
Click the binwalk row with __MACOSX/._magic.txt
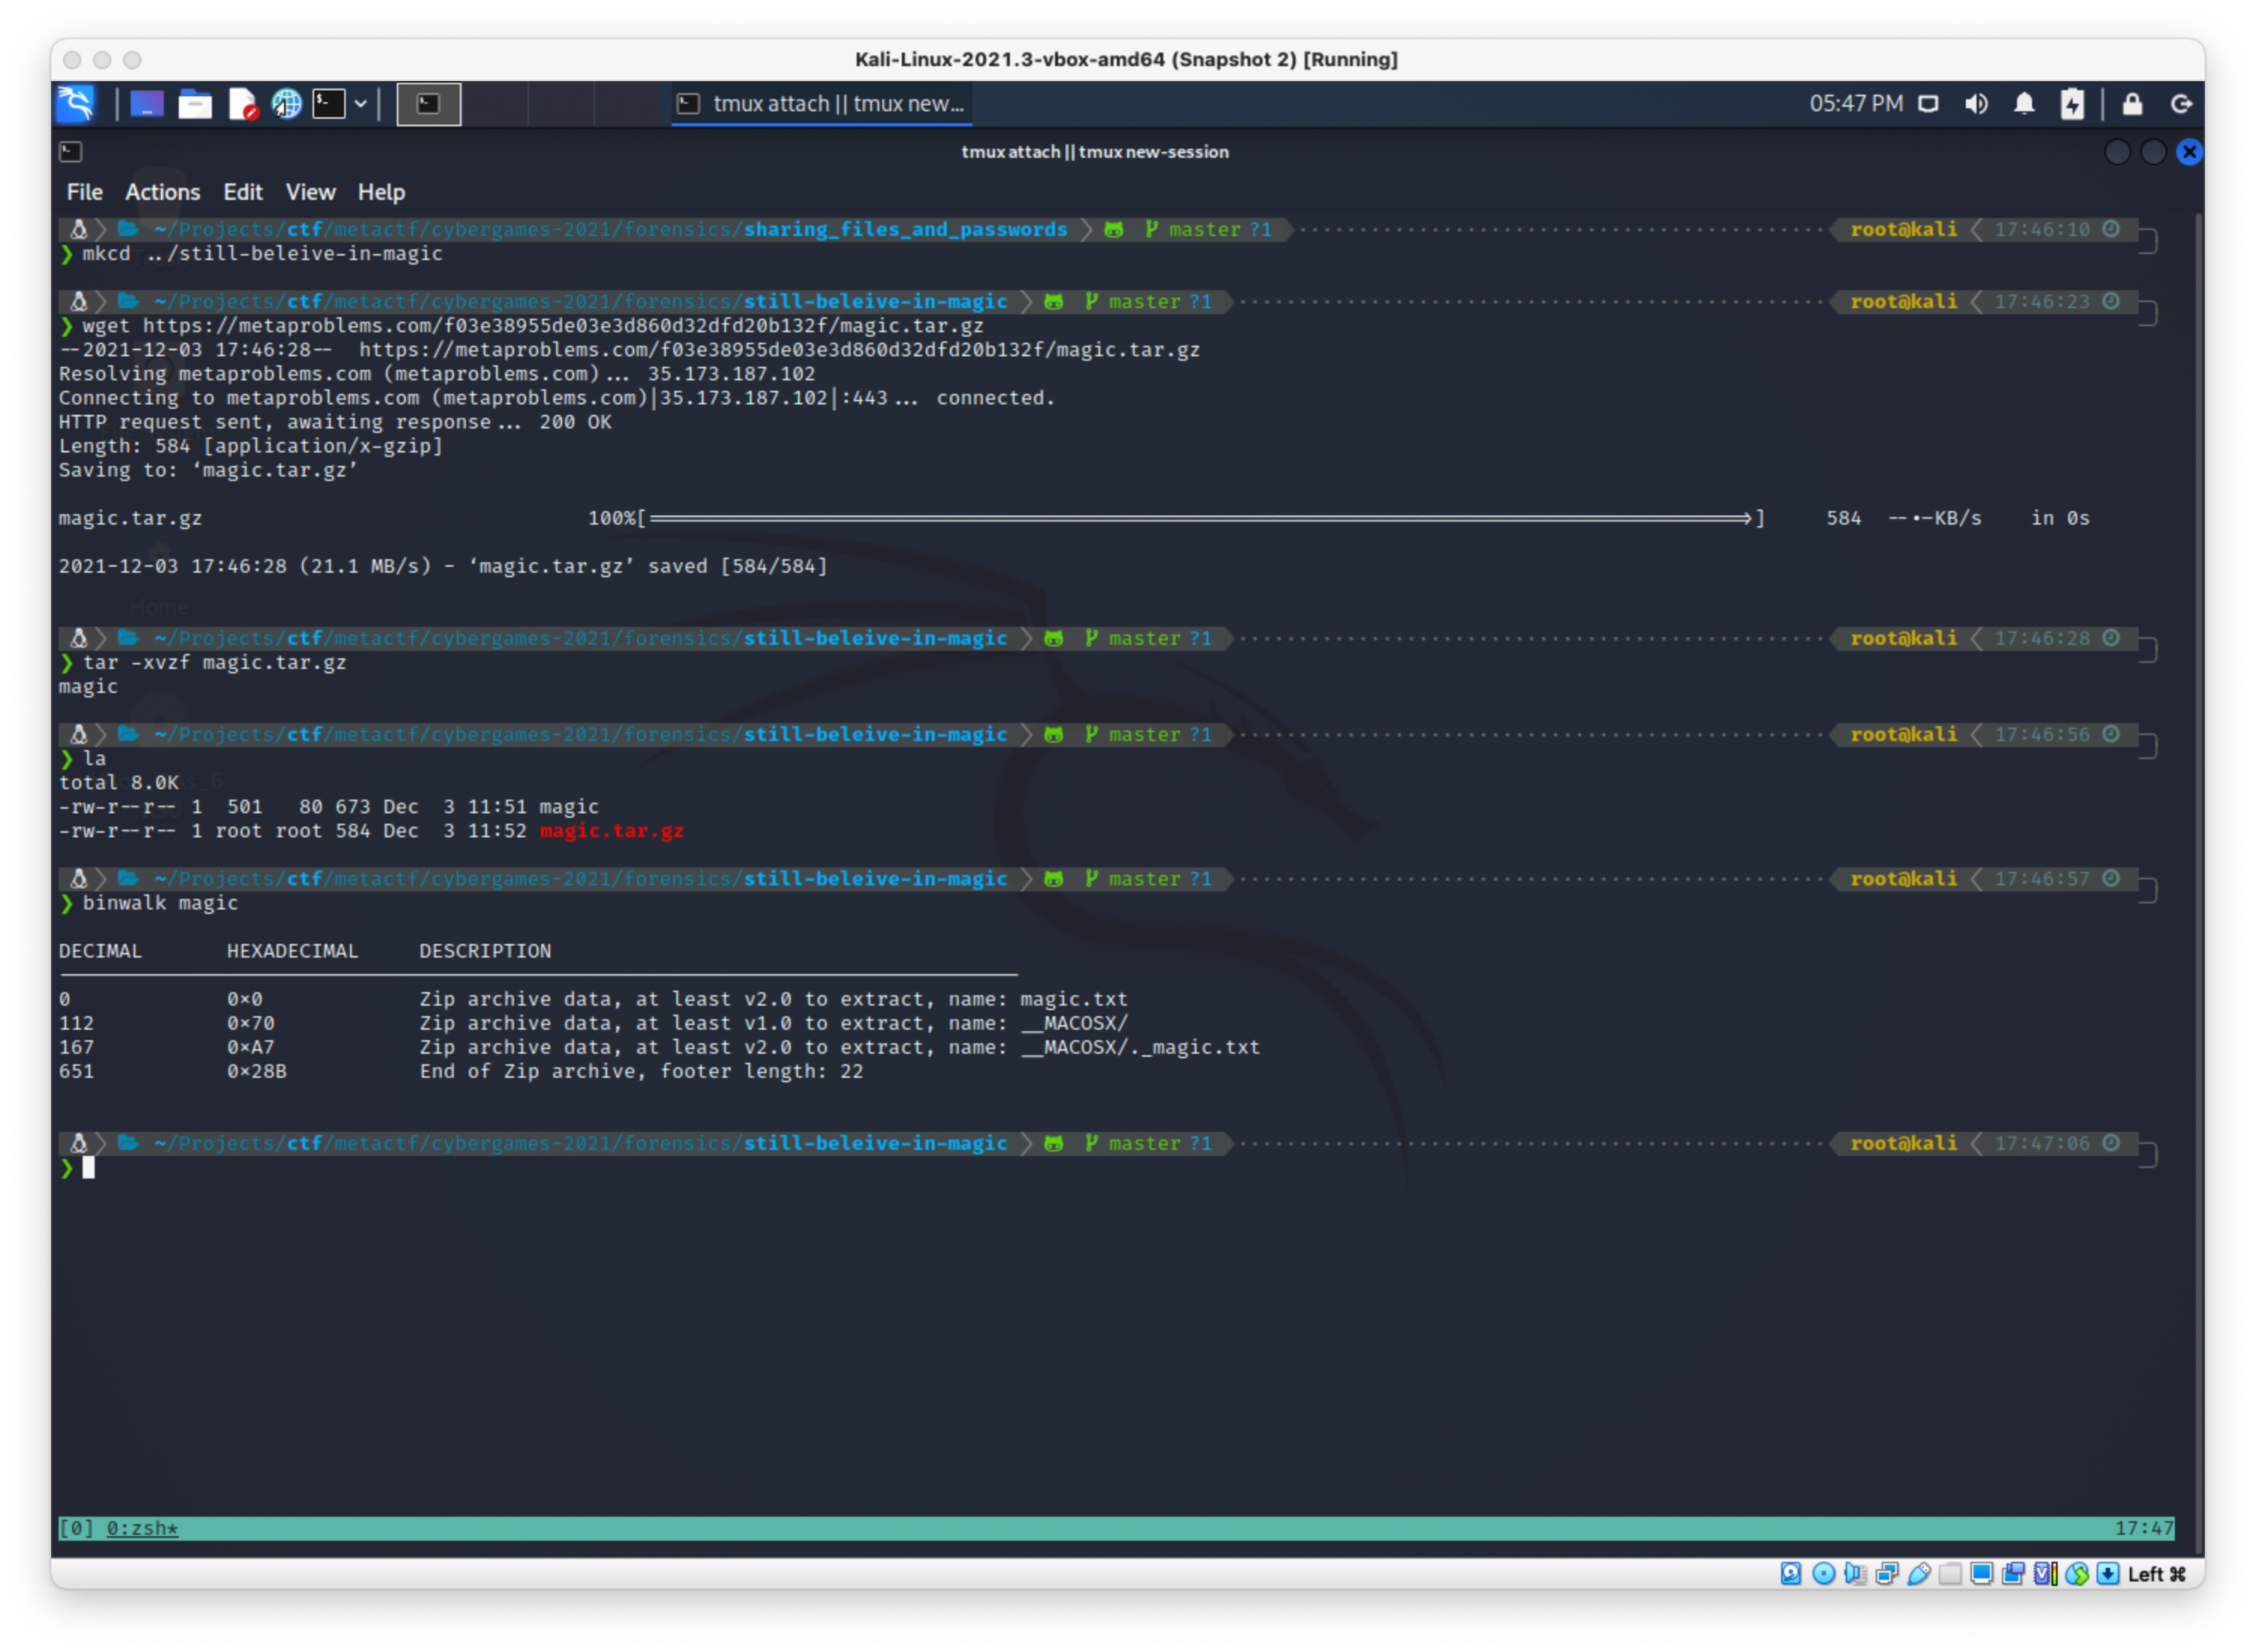pyautogui.click(x=659, y=1047)
